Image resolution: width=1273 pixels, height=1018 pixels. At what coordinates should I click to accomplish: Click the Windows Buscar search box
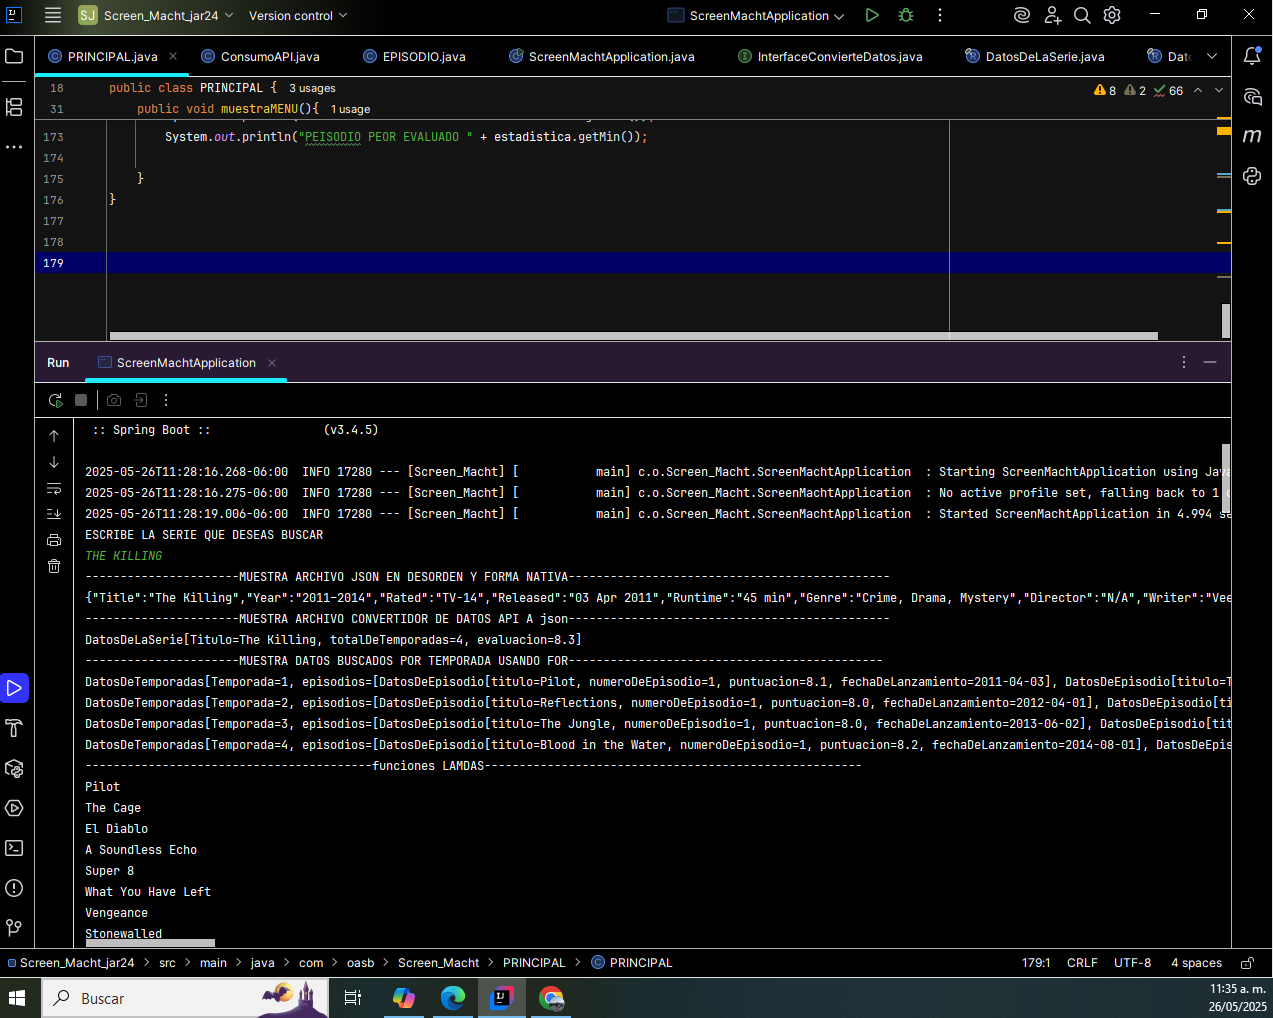pyautogui.click(x=185, y=998)
